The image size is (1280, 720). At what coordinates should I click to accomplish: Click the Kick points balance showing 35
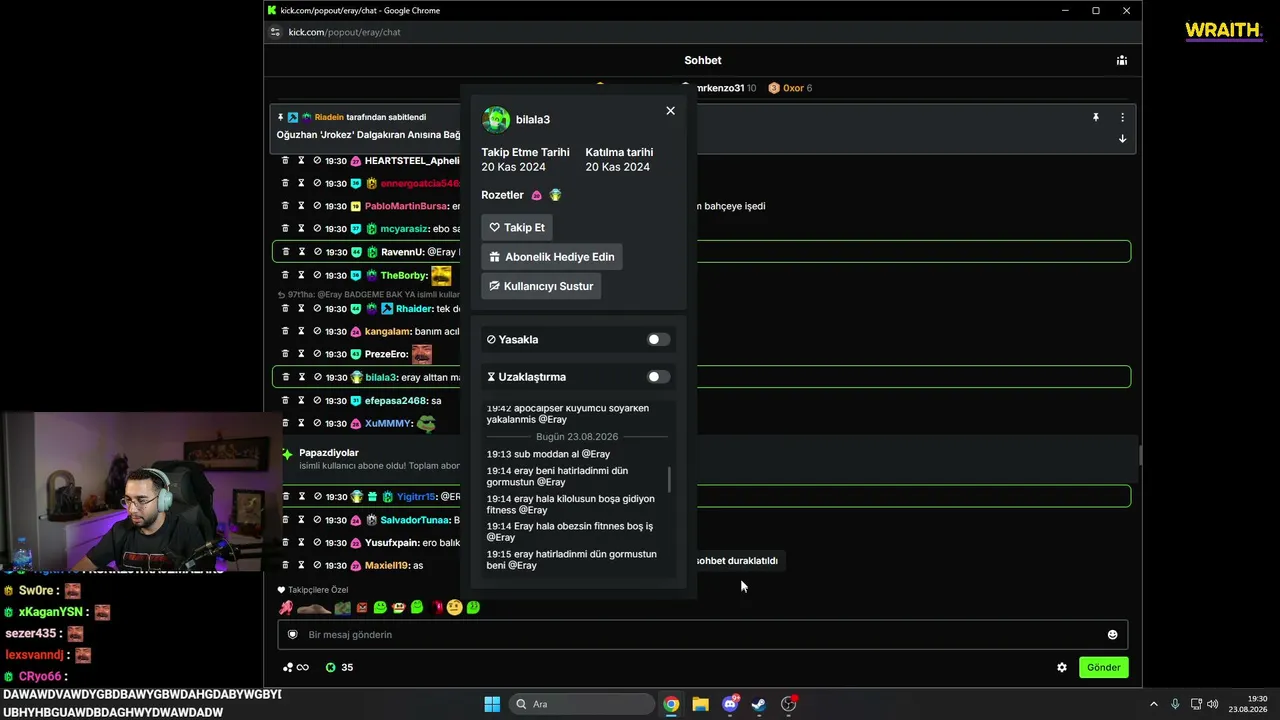tap(339, 667)
